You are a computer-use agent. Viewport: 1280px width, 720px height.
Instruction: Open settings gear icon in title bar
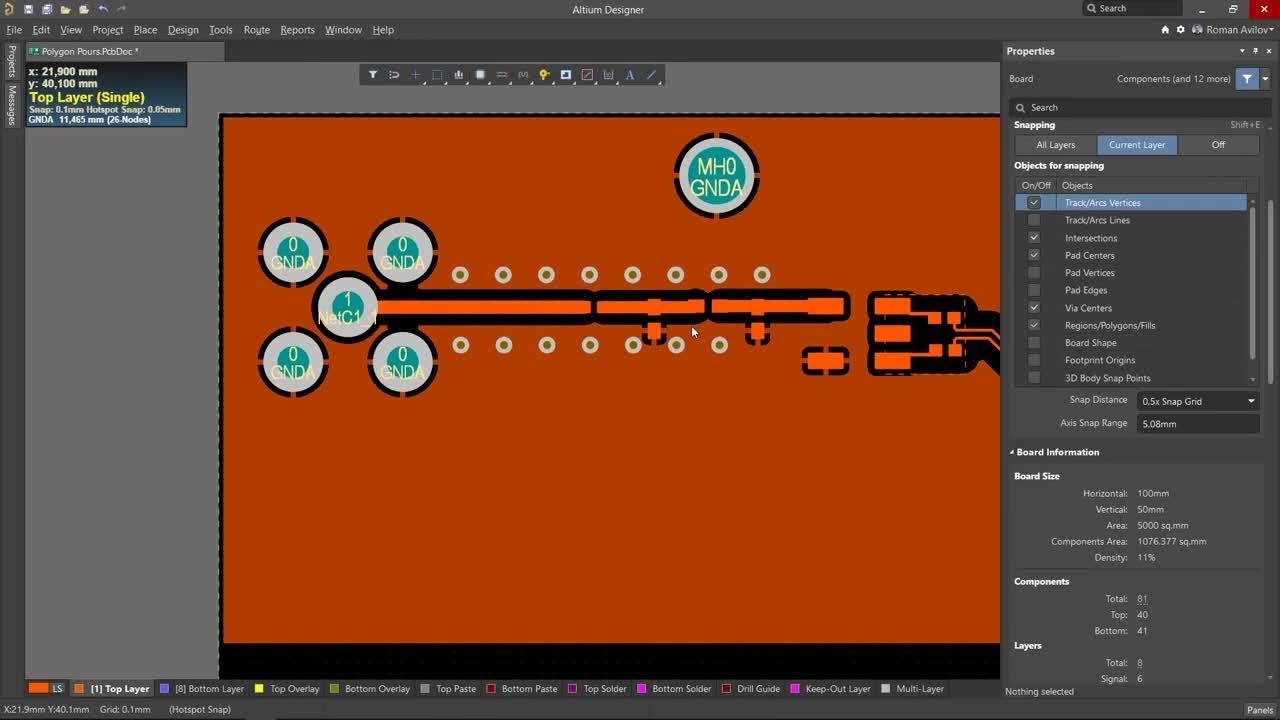pos(1181,30)
